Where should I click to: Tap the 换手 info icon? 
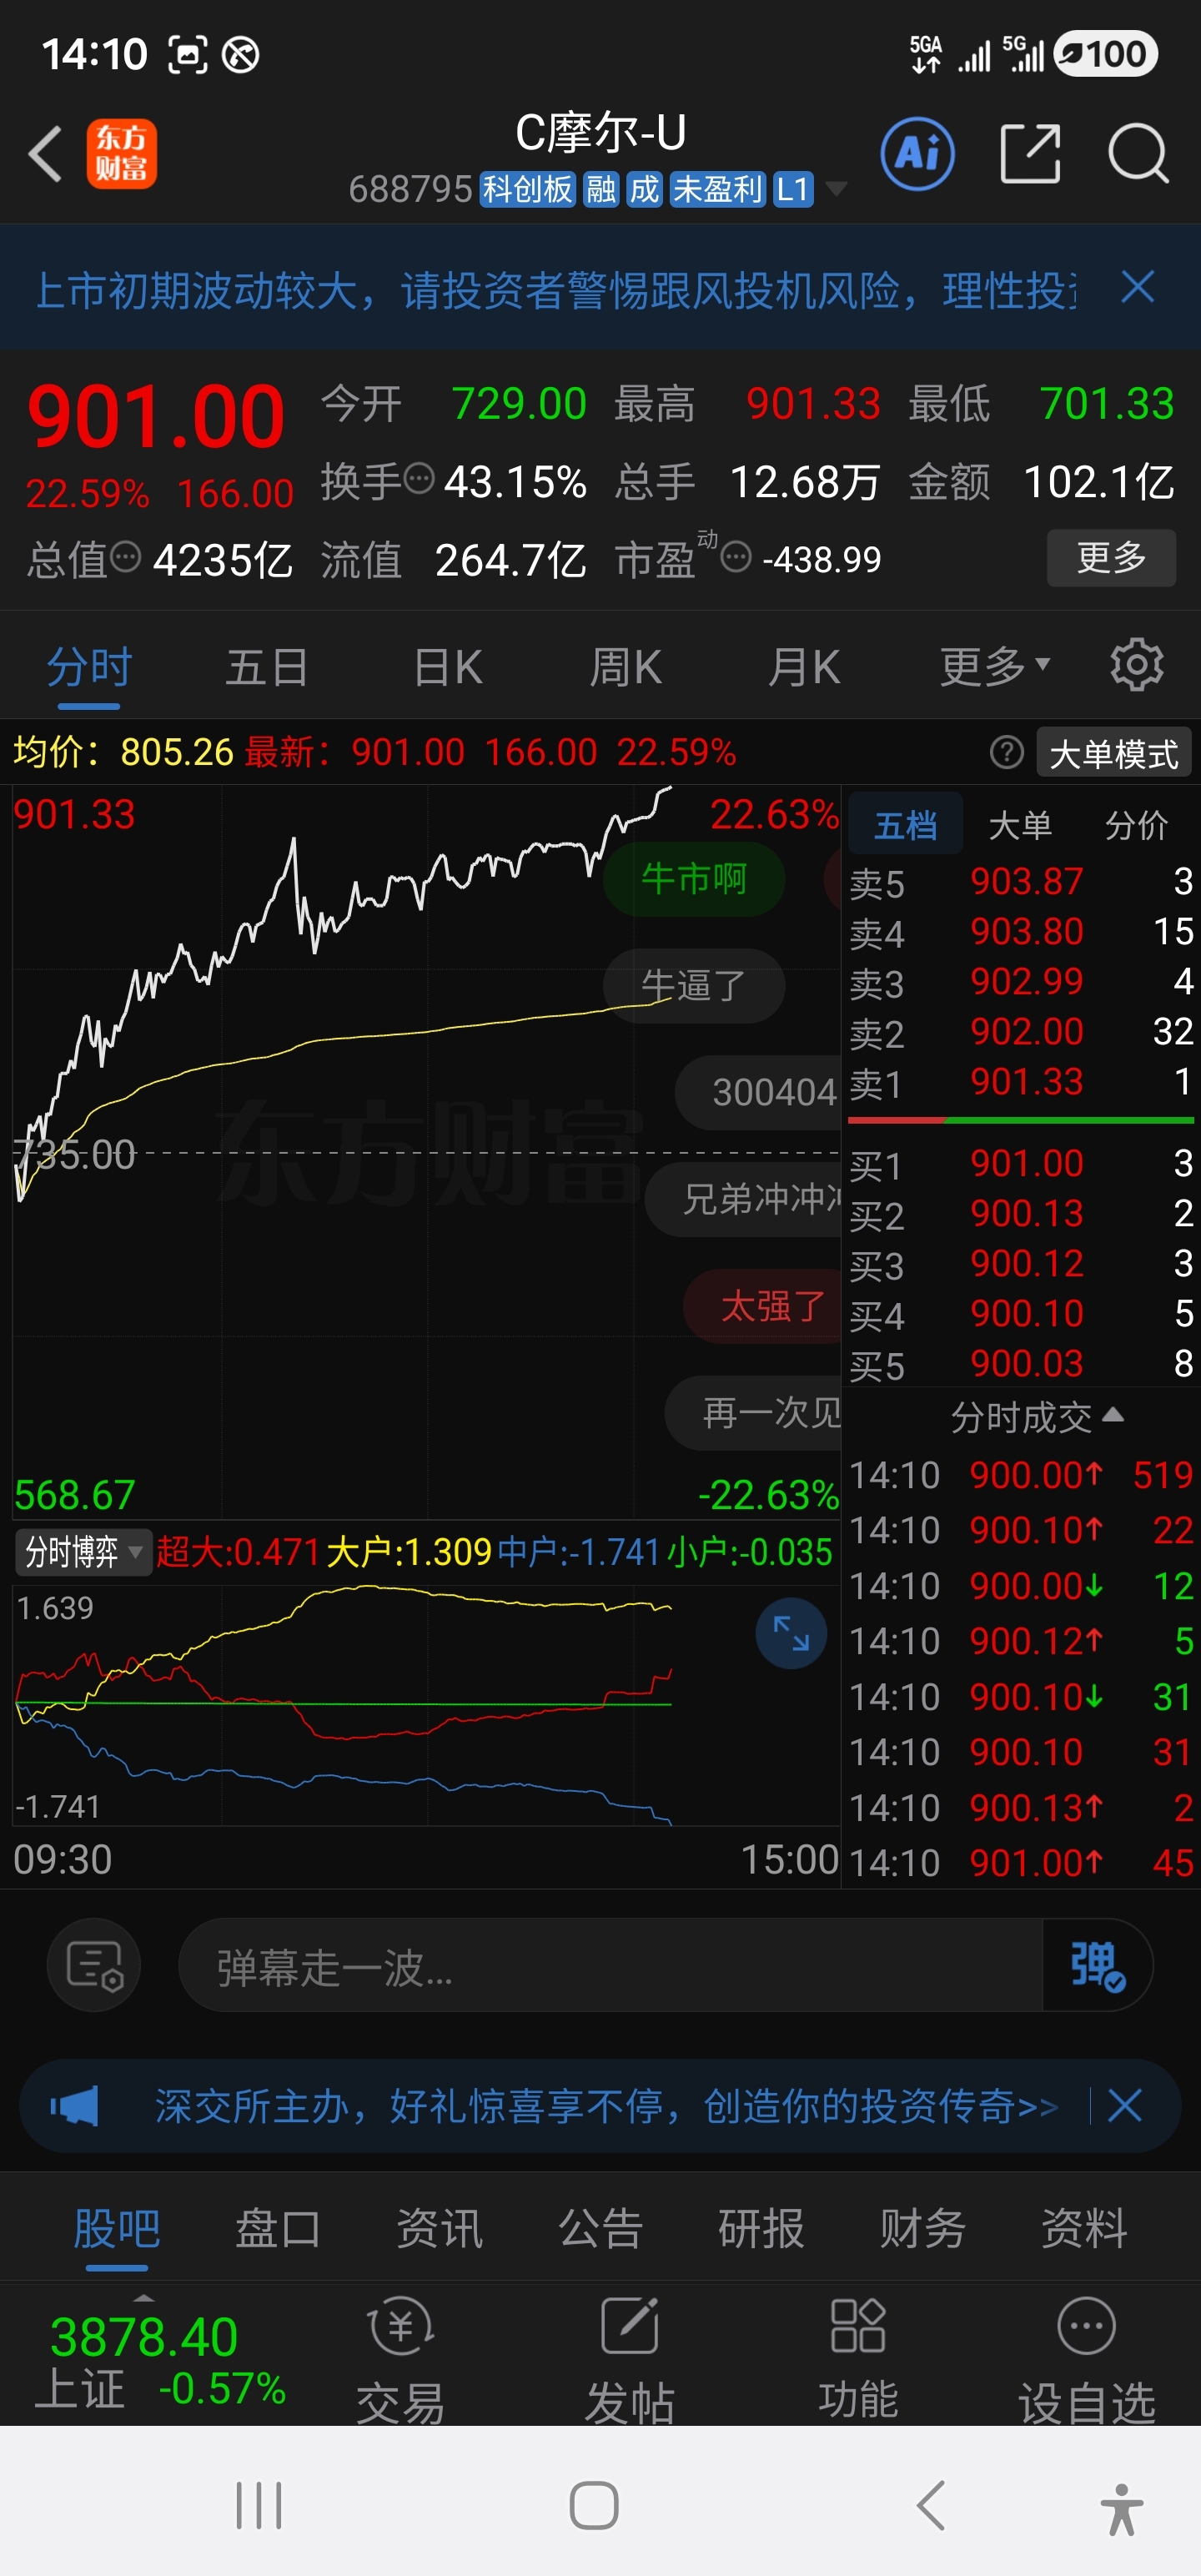tap(418, 479)
